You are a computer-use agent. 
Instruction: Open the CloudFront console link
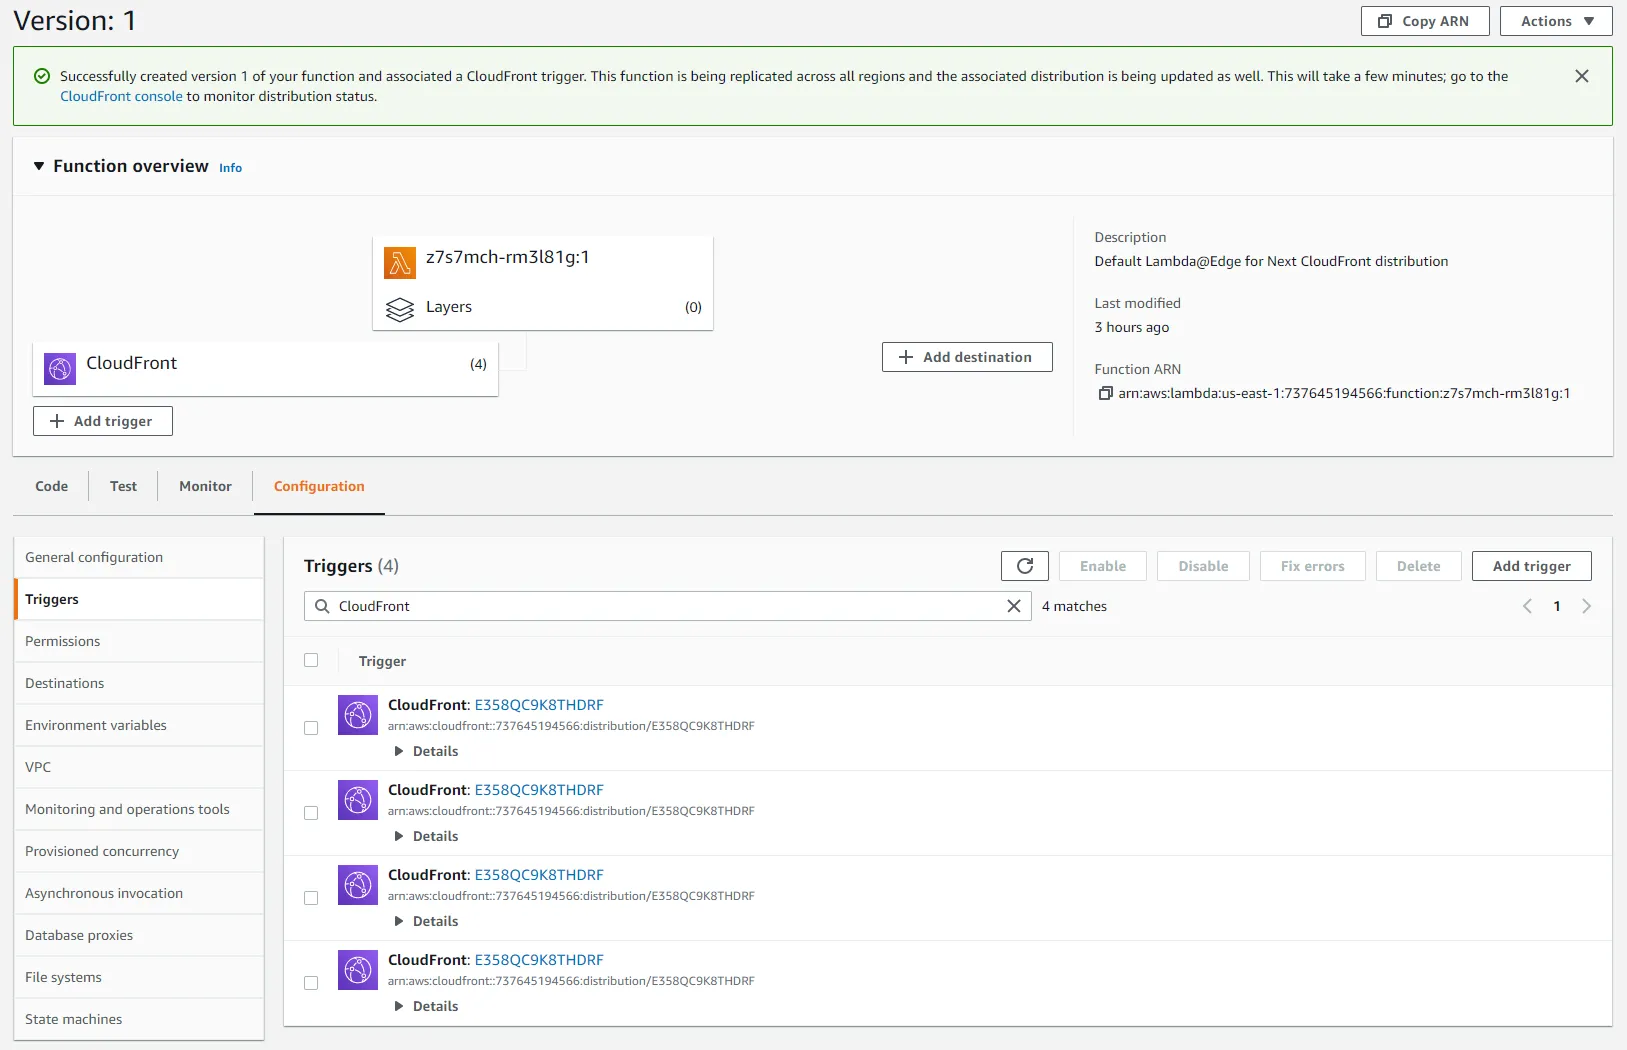point(121,96)
